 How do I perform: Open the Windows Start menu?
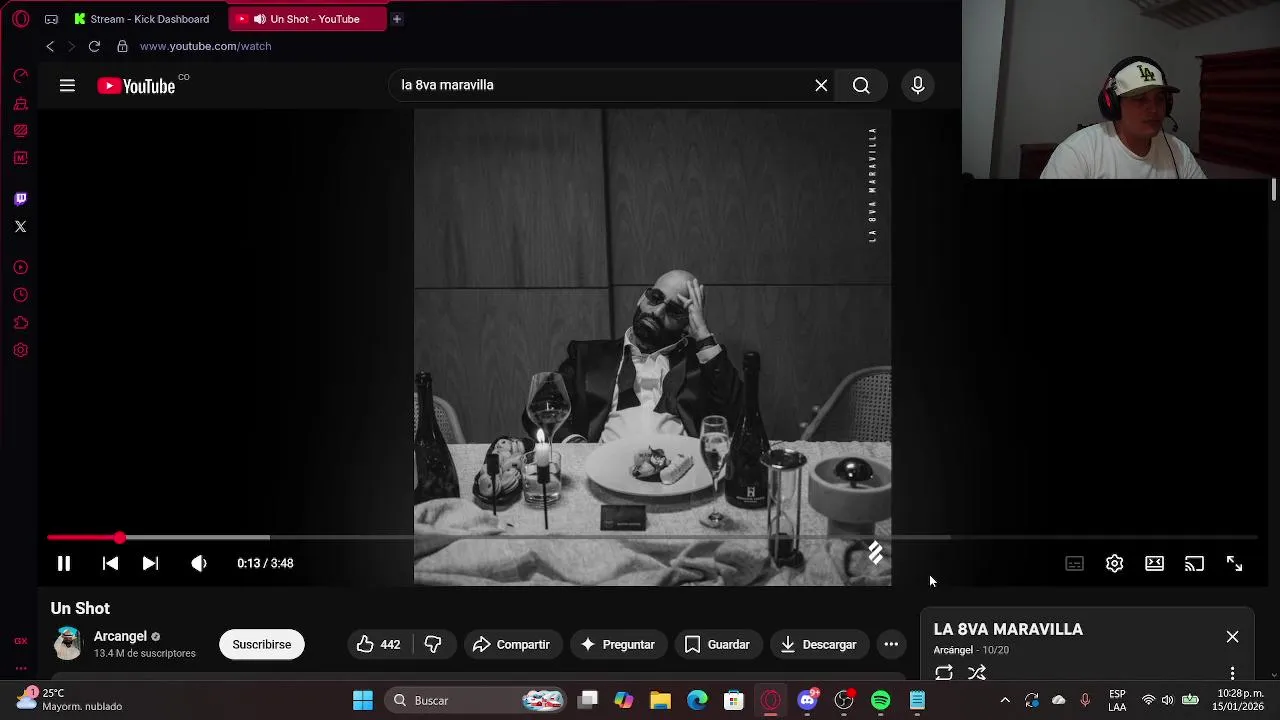[x=363, y=701]
